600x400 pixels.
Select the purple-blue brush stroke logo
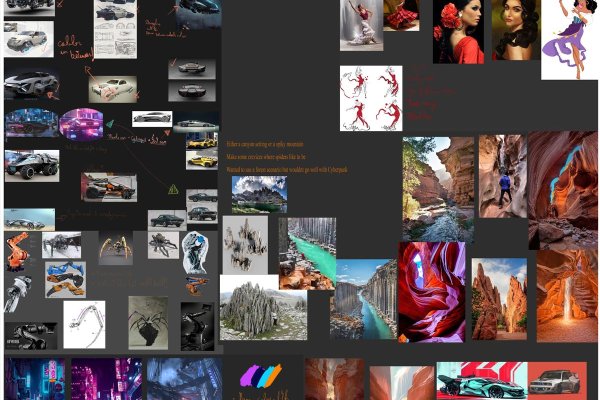260,376
